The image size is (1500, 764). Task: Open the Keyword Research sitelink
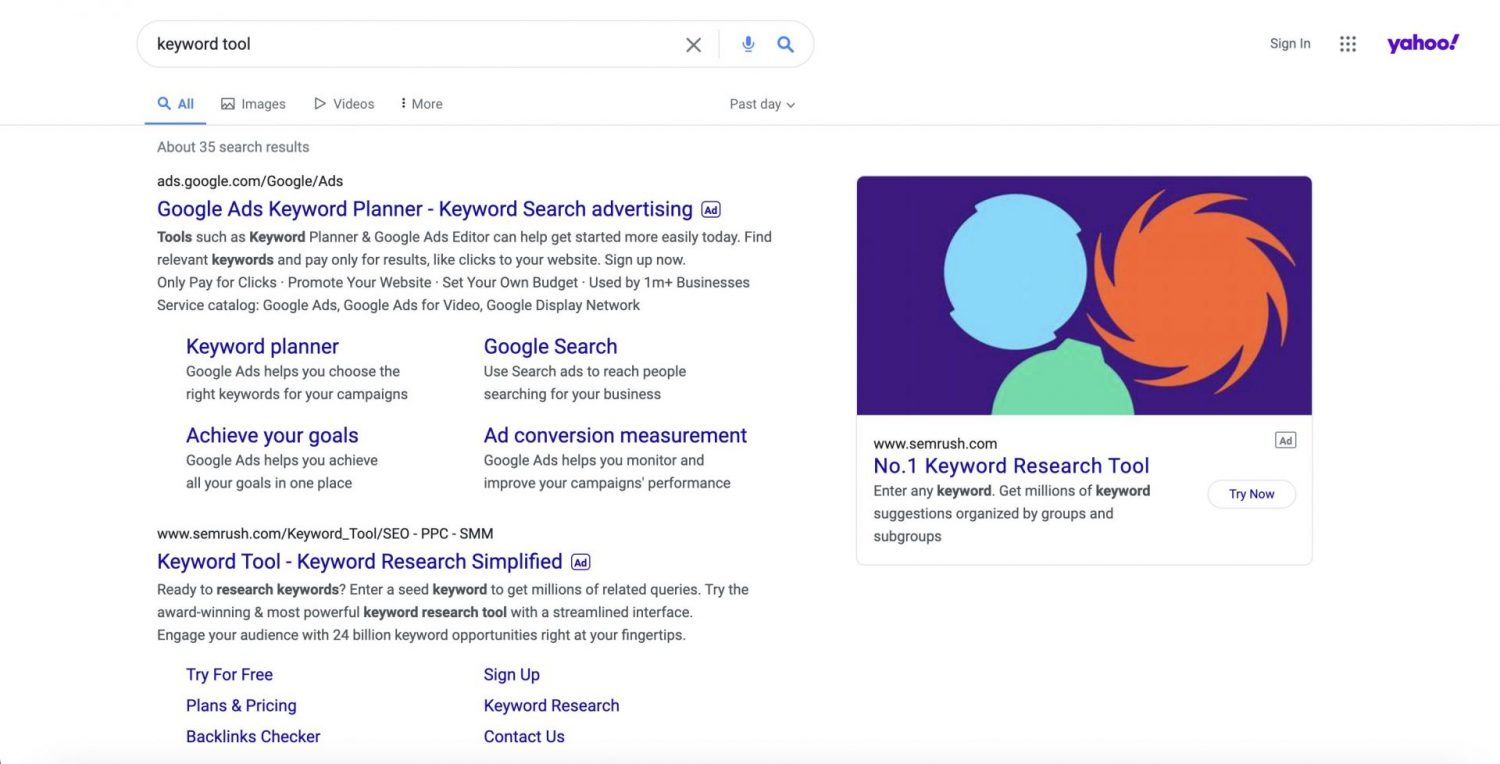(x=552, y=706)
